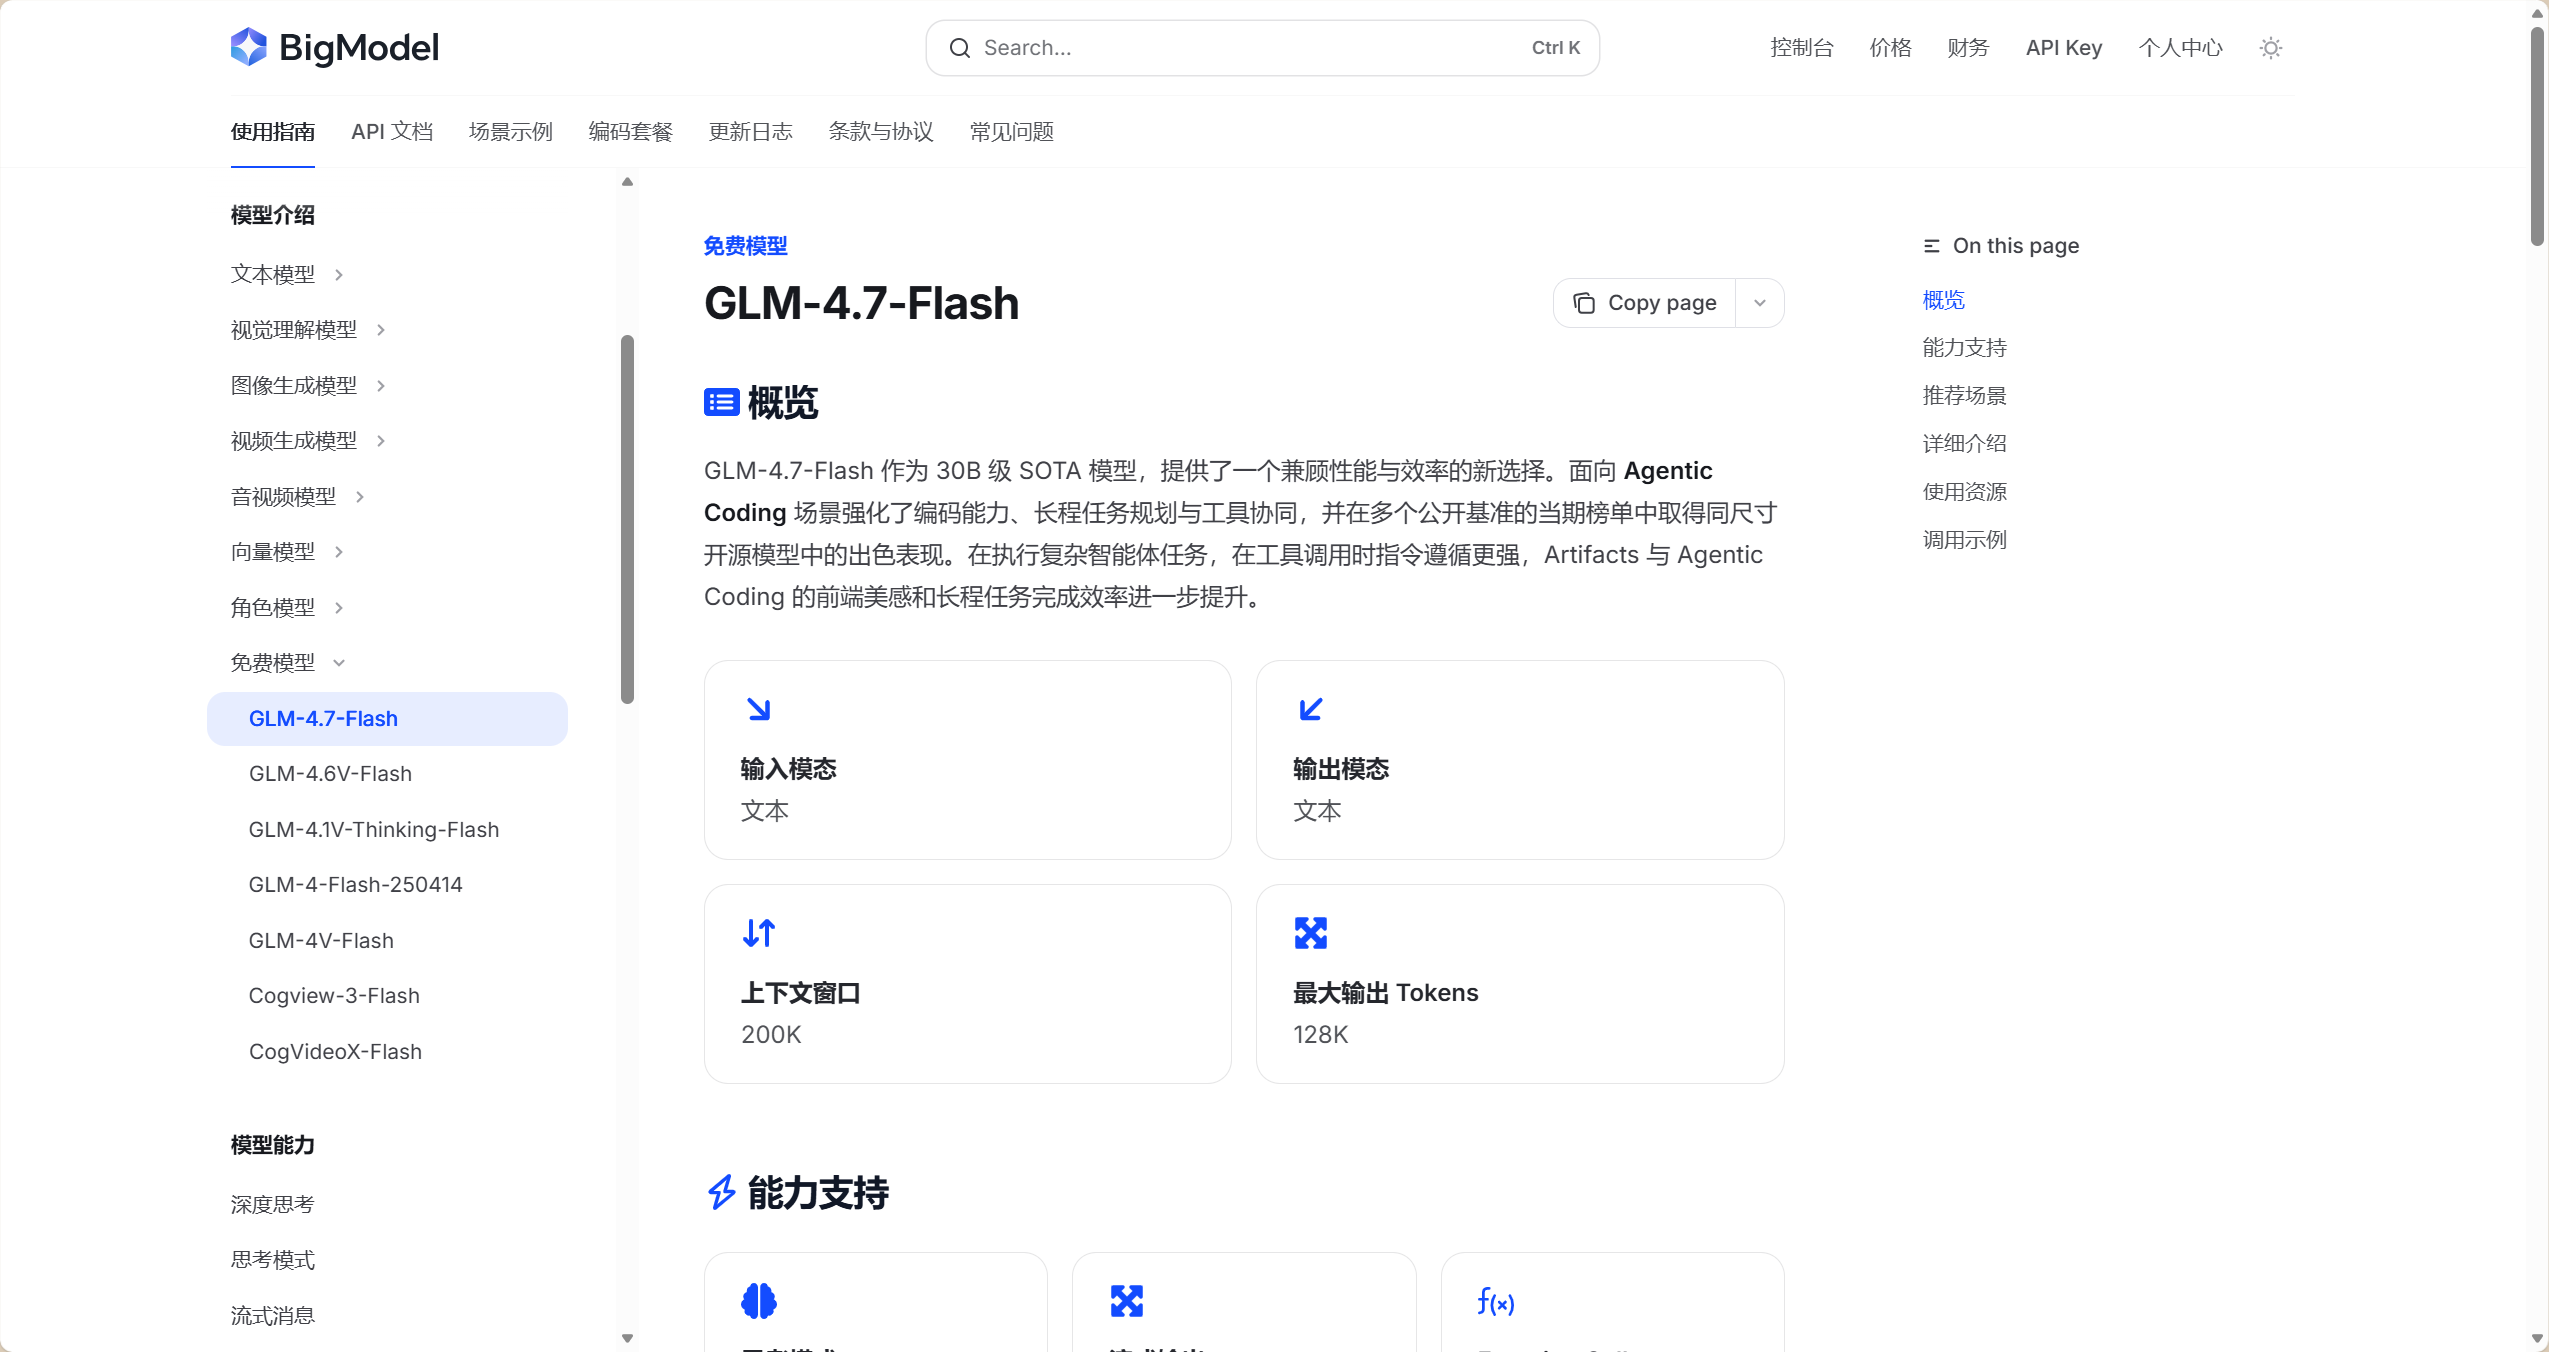Open the 条款与协议 tab
This screenshot has height=1352, width=2549.
[x=881, y=132]
